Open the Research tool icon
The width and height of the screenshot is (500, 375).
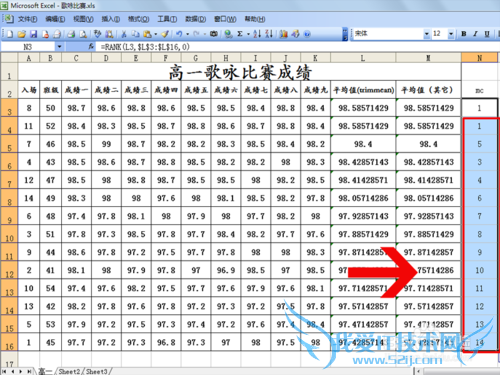click(109, 34)
